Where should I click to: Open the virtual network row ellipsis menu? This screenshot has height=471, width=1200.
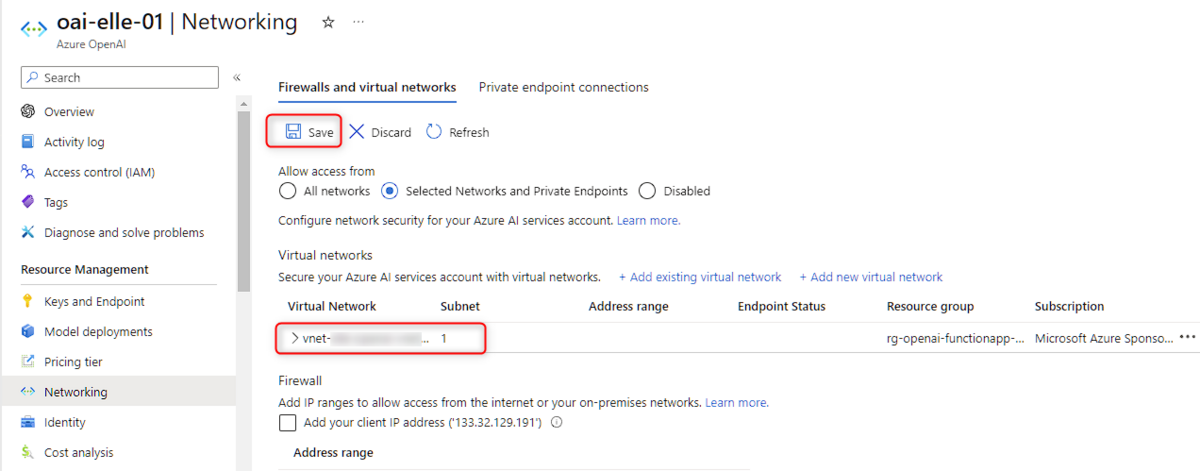1187,338
